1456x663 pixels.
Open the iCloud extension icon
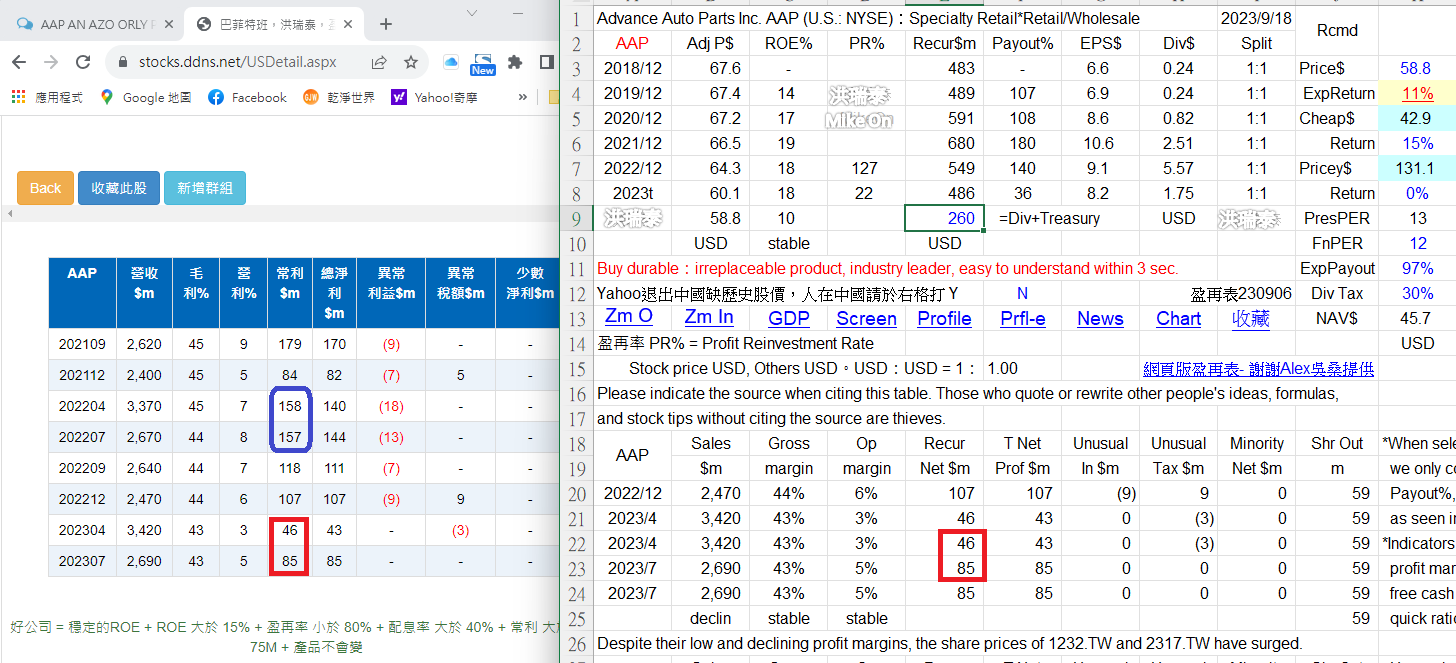coord(451,62)
